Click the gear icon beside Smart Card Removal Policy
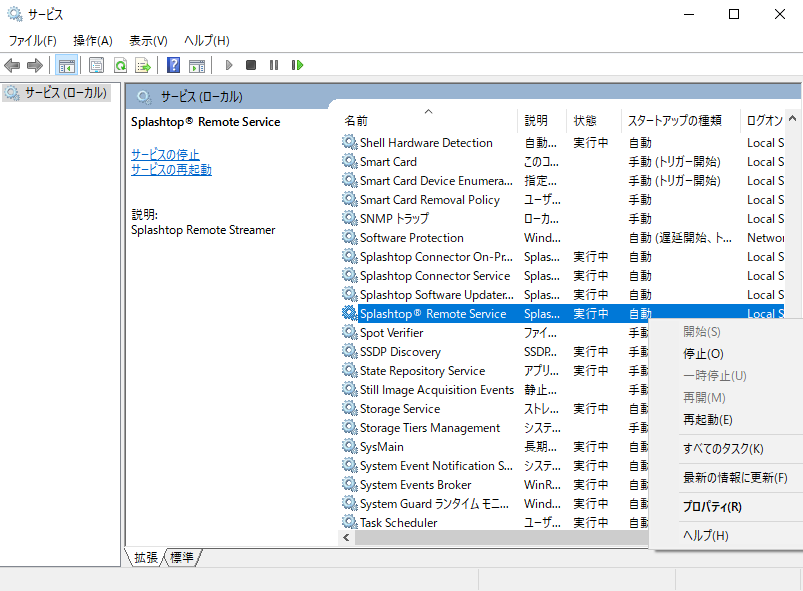Viewport: 803px width, 591px height. coord(350,199)
